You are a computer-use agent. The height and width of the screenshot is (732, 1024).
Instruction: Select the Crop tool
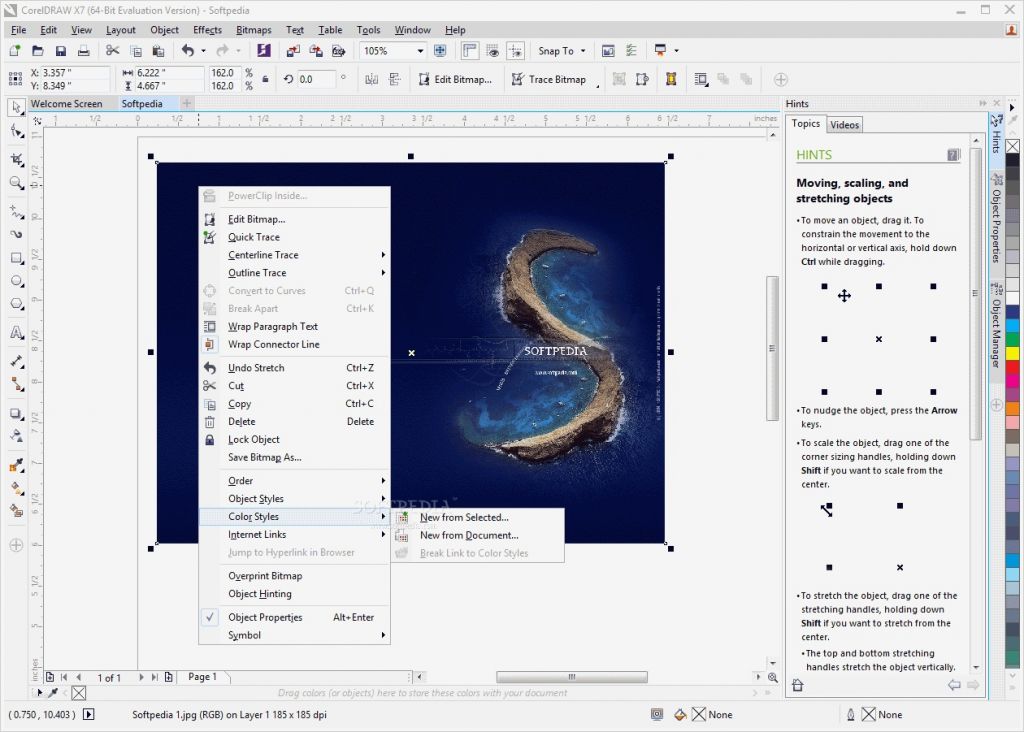tap(16, 160)
